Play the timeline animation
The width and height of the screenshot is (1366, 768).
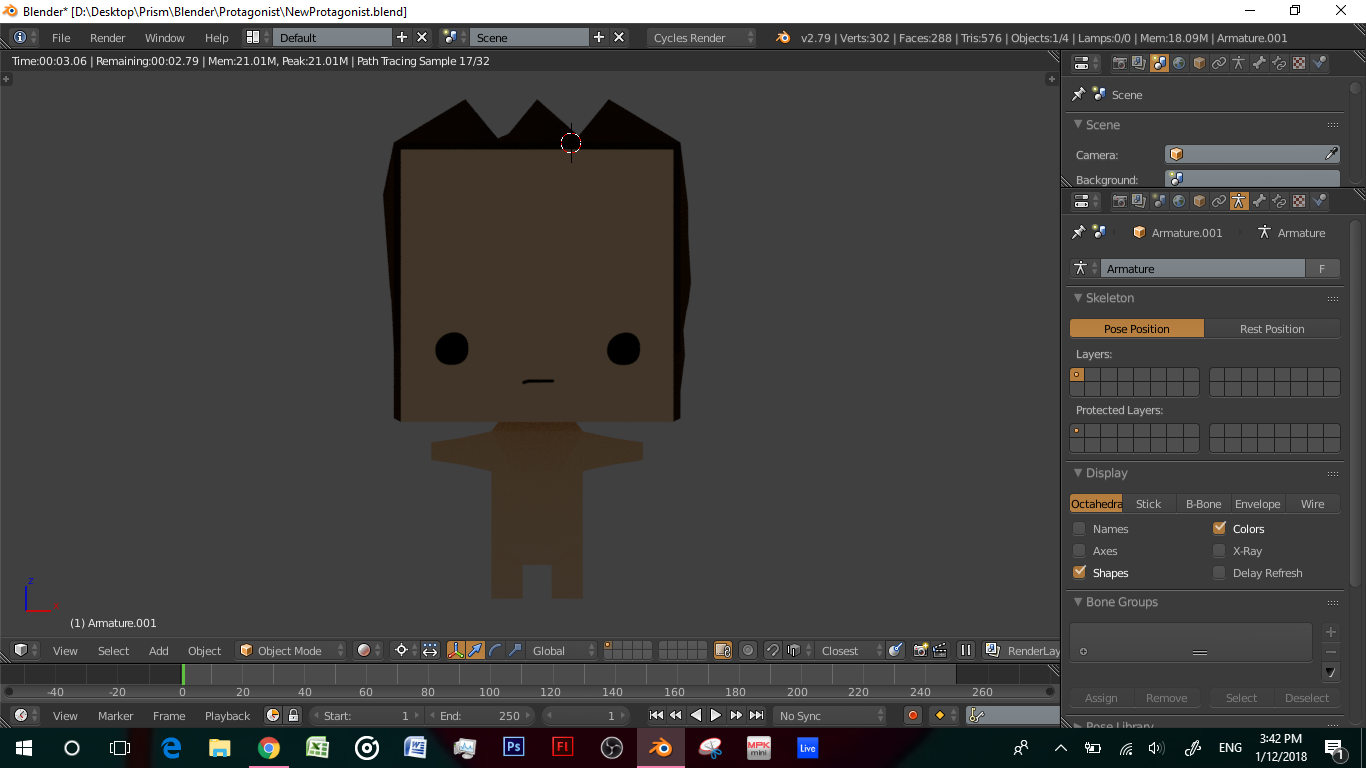click(715, 715)
